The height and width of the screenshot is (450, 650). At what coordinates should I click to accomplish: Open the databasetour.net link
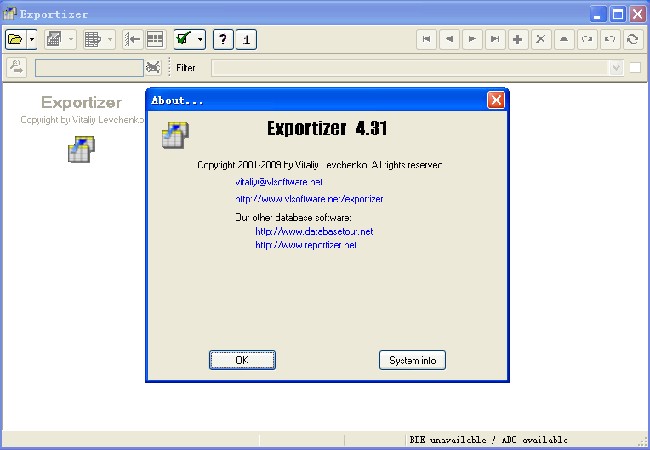tap(314, 231)
